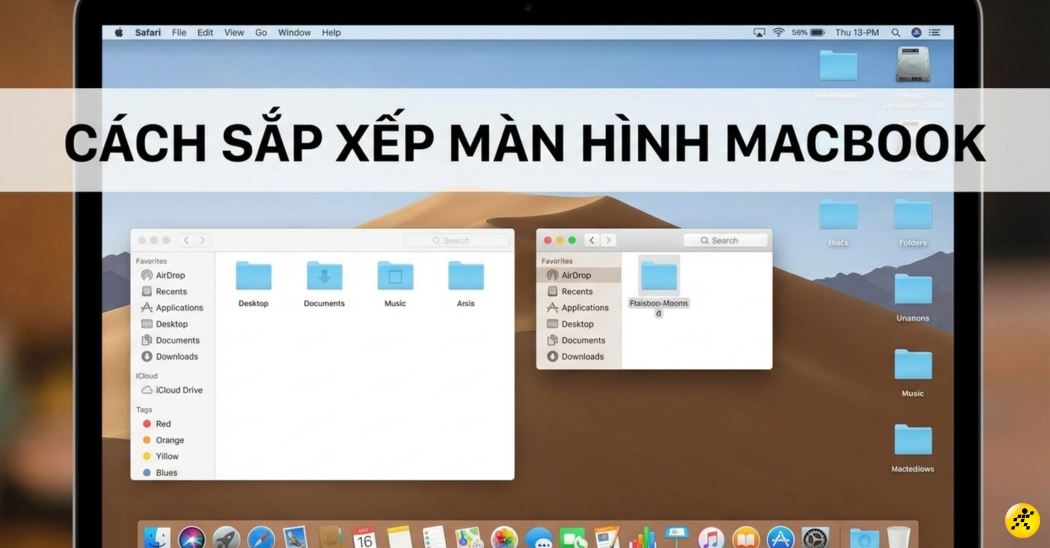The image size is (1050, 548).
Task: Open the Go menu in the menu bar
Action: [261, 33]
